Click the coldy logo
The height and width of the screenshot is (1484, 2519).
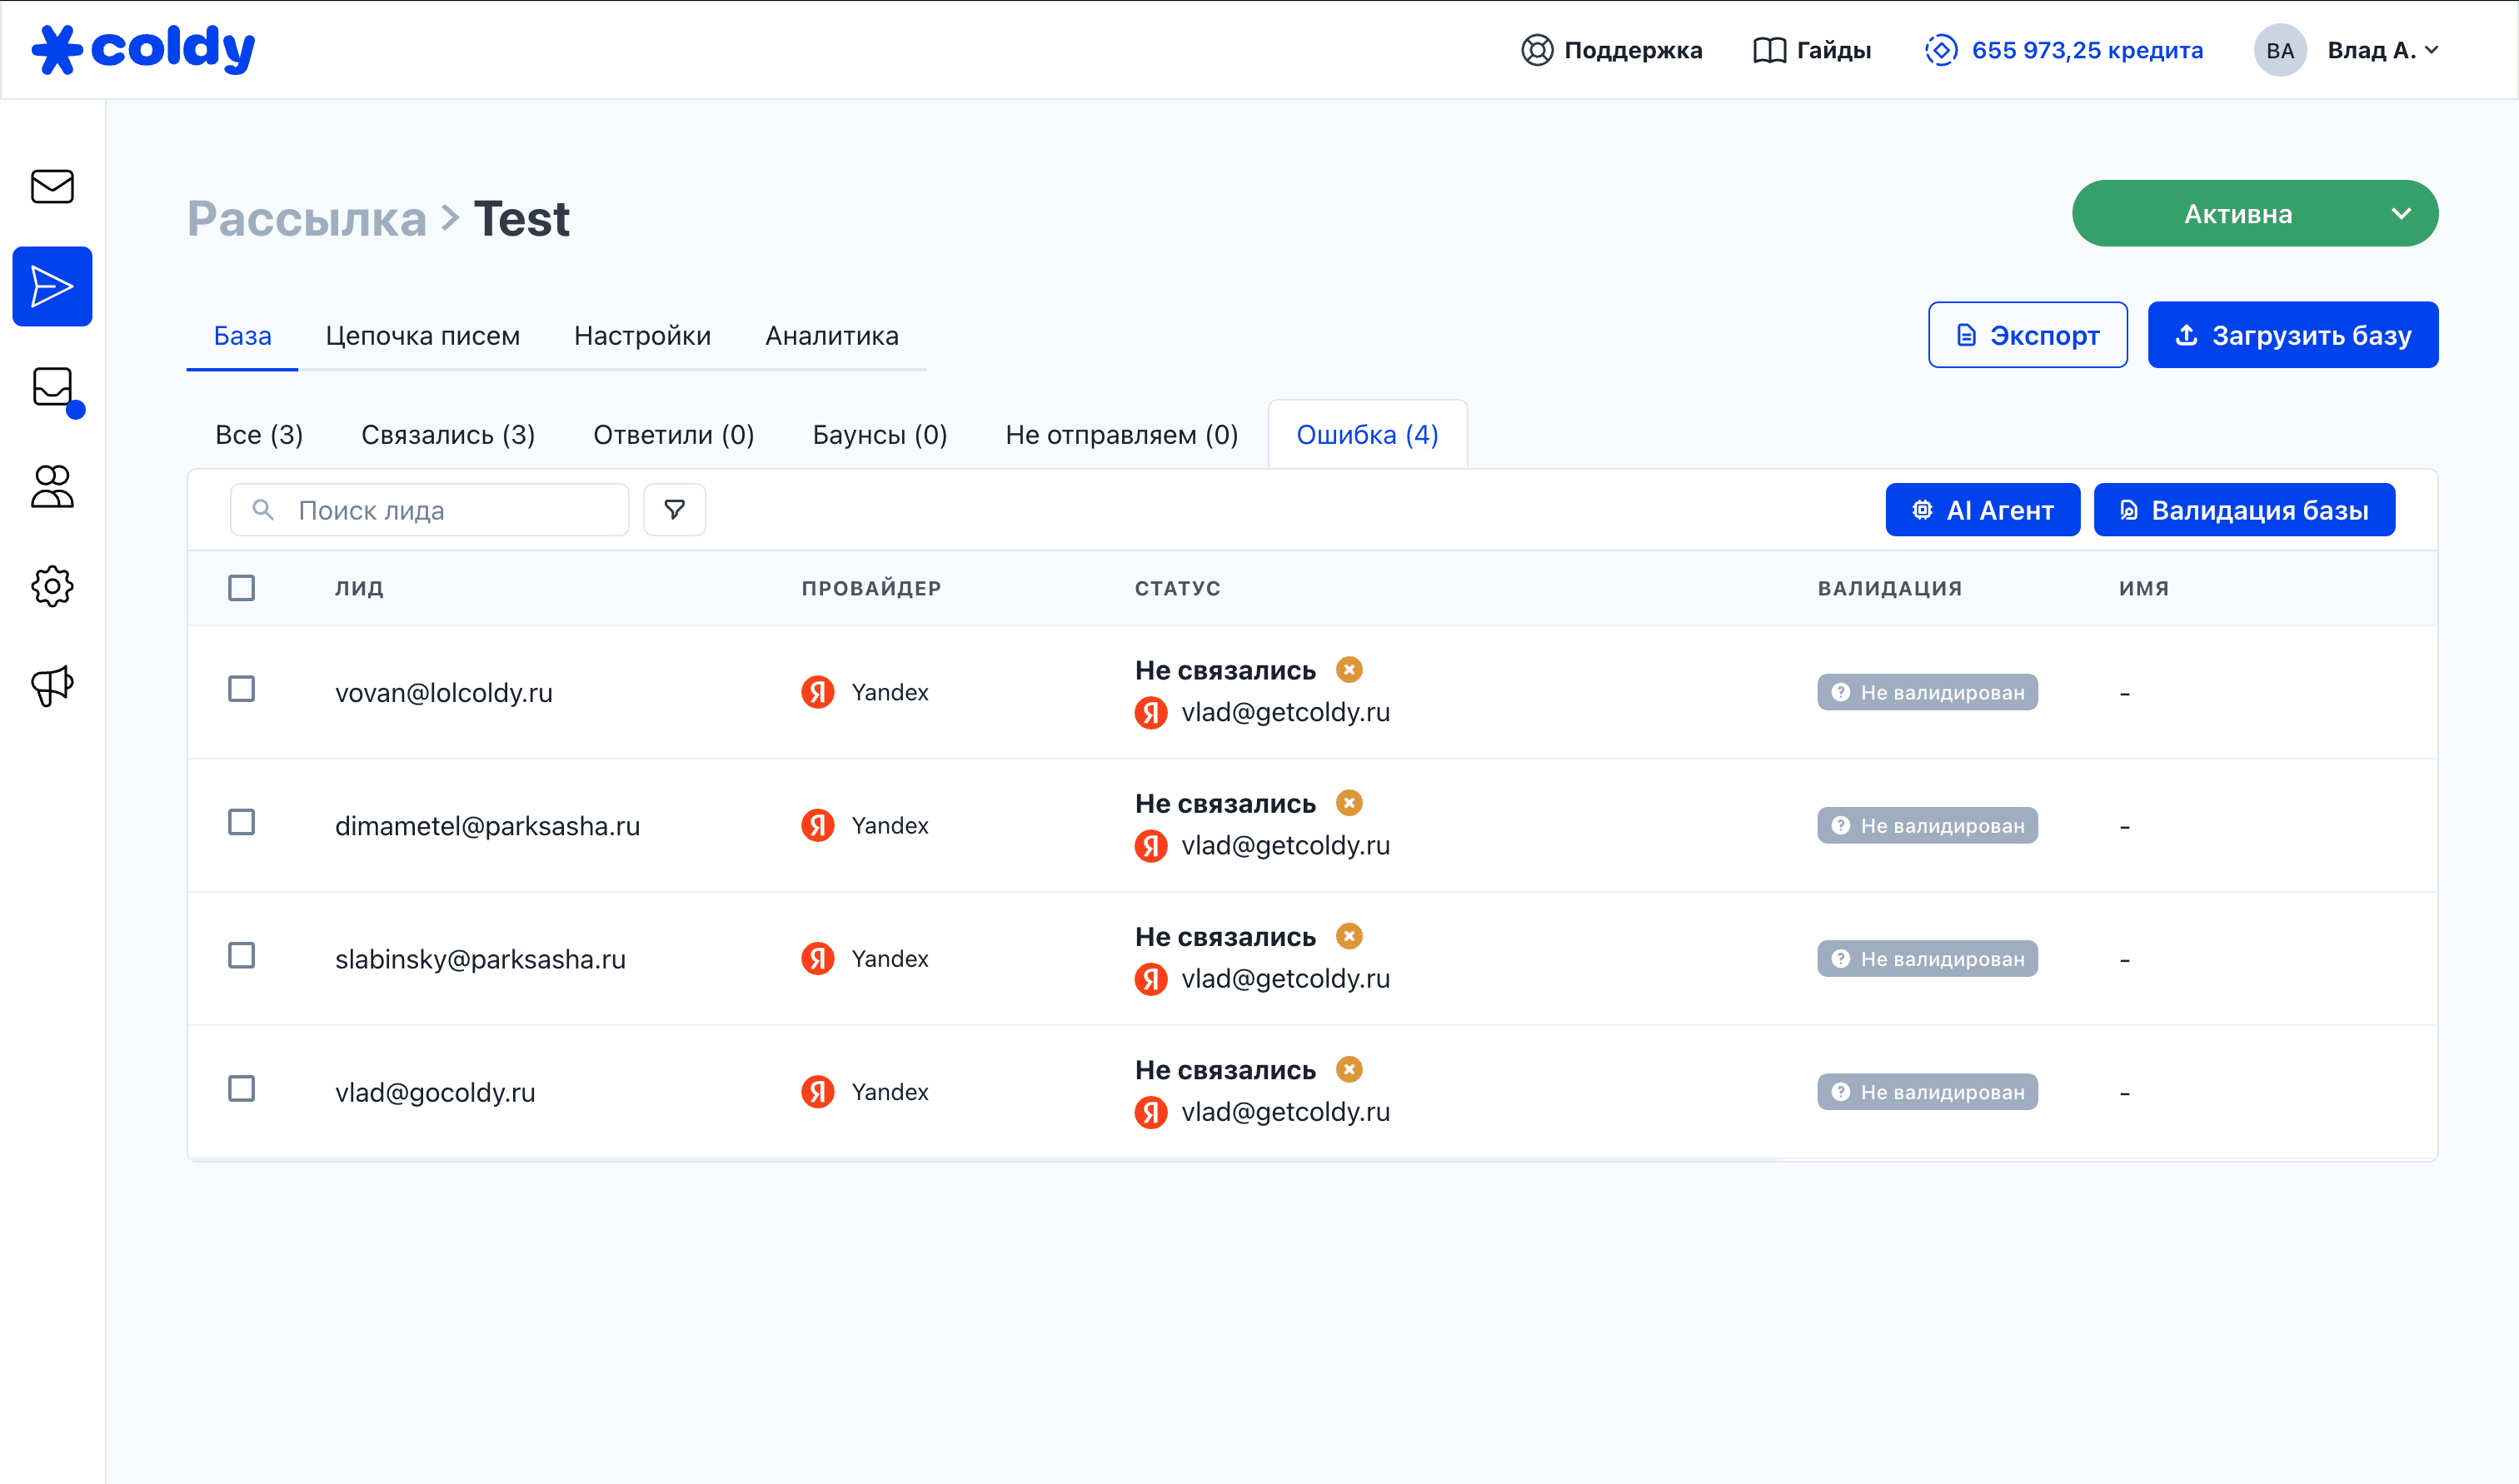click(x=143, y=49)
